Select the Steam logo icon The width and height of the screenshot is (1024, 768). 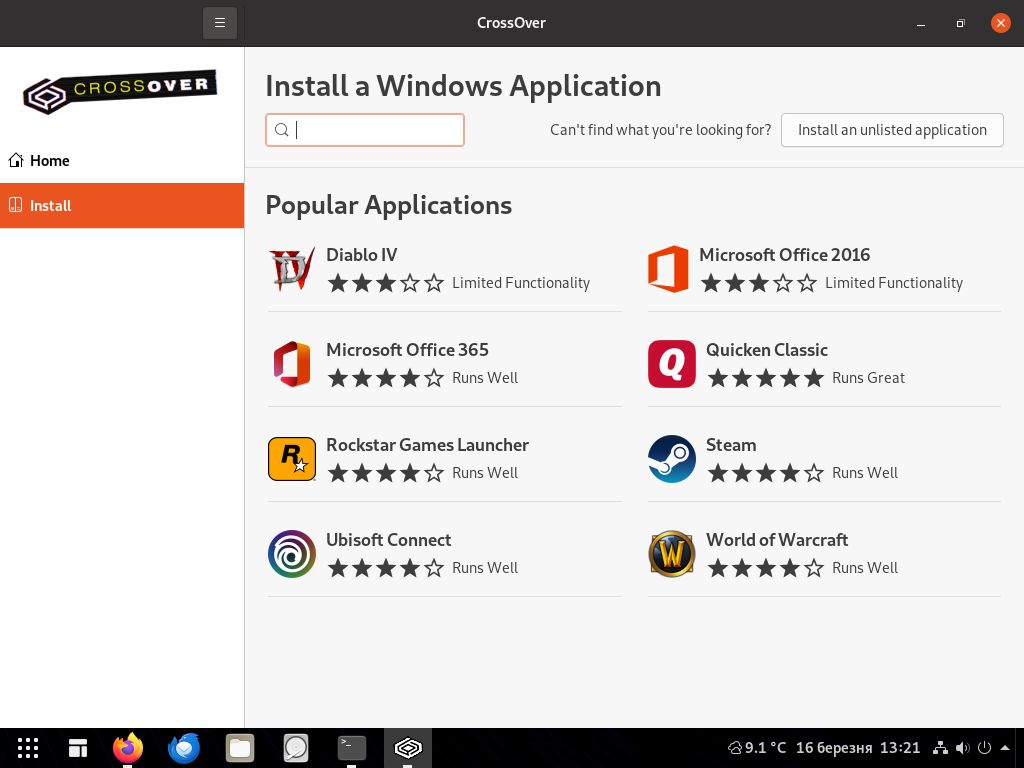click(x=671, y=459)
